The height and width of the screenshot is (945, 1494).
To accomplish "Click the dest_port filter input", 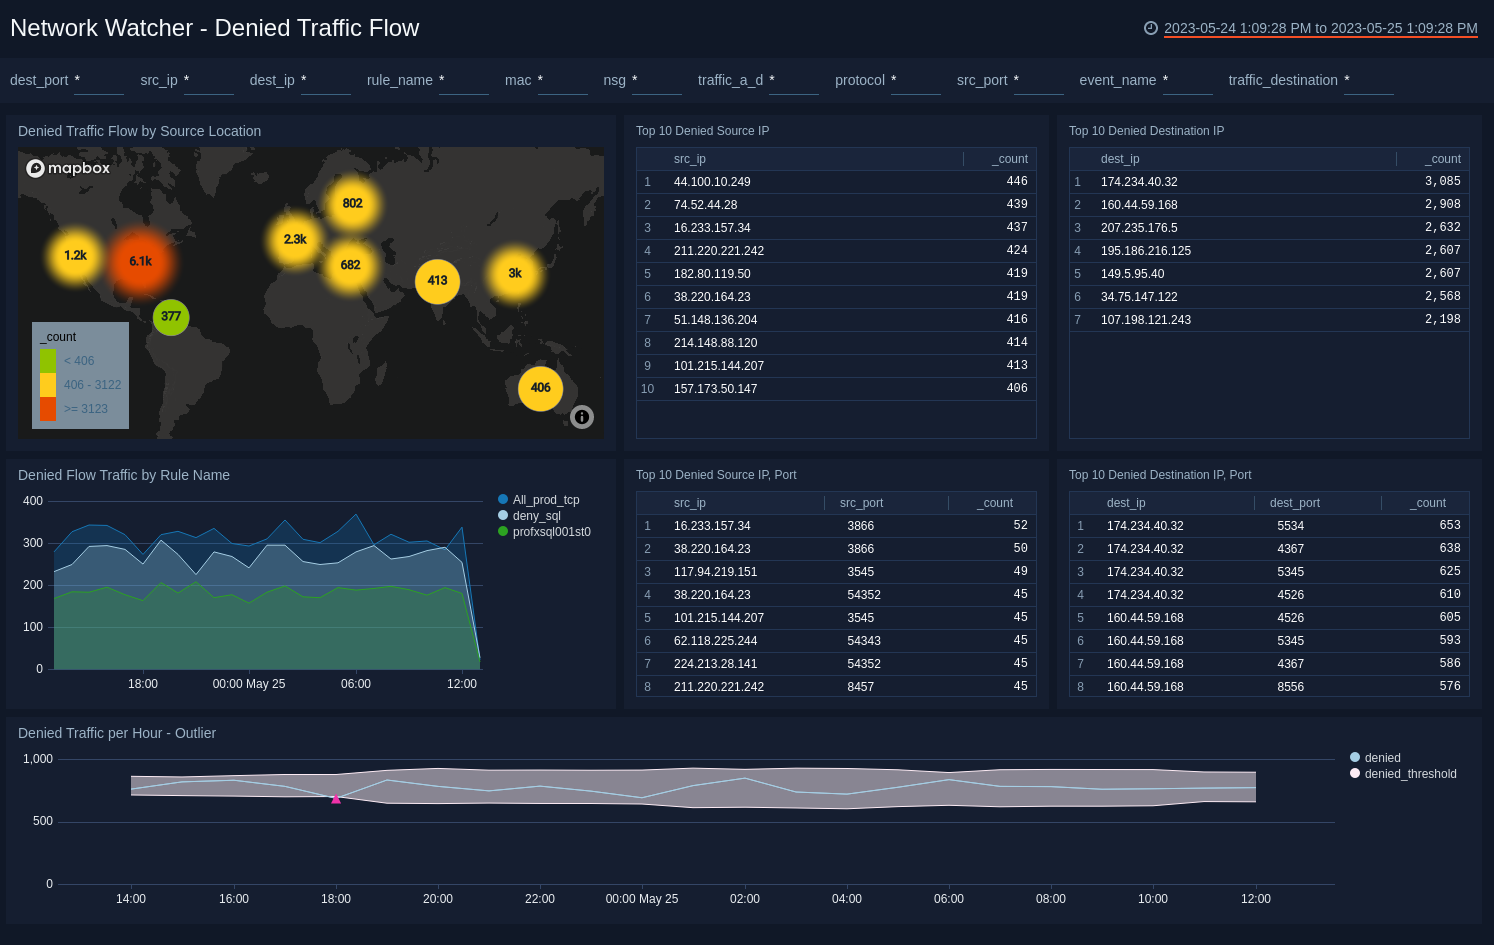I will 99,81.
